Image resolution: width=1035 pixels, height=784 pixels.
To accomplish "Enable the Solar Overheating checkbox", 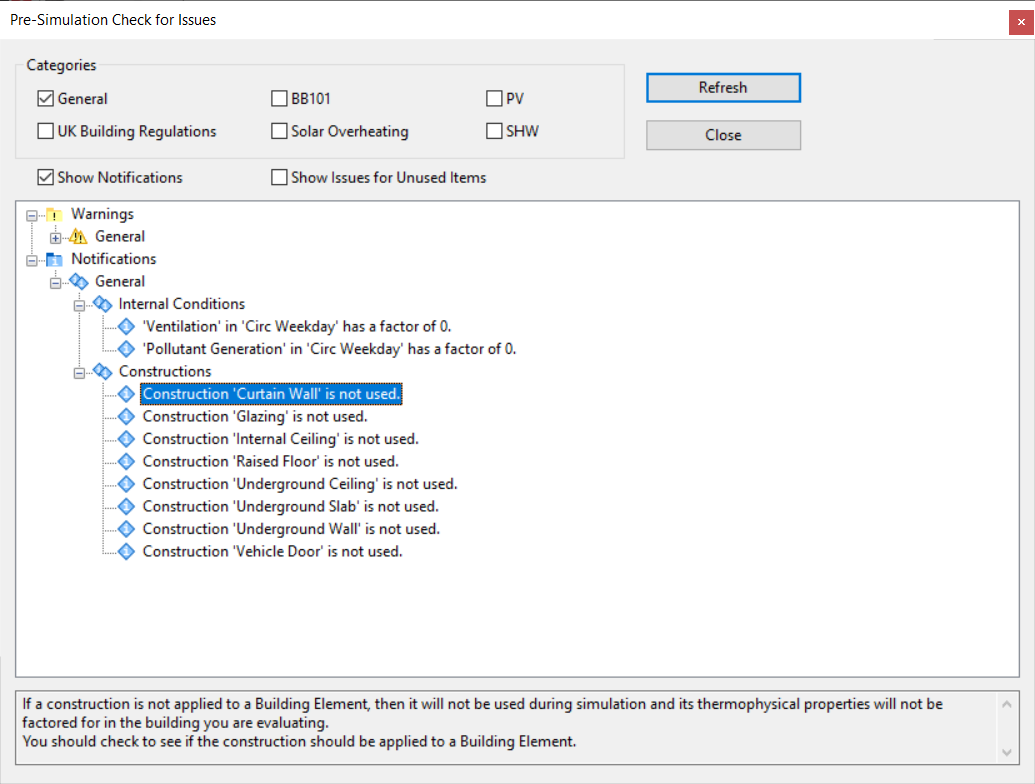I will point(279,131).
